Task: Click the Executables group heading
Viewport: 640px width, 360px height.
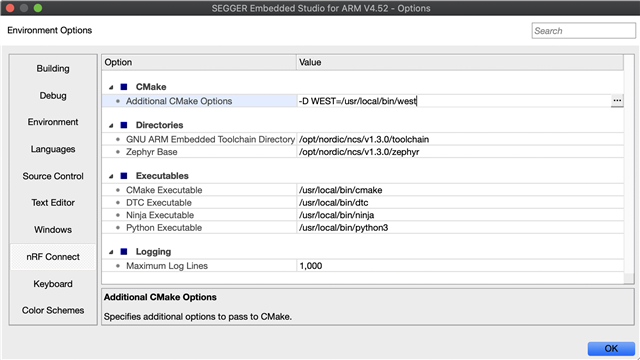Action: pyautogui.click(x=162, y=176)
